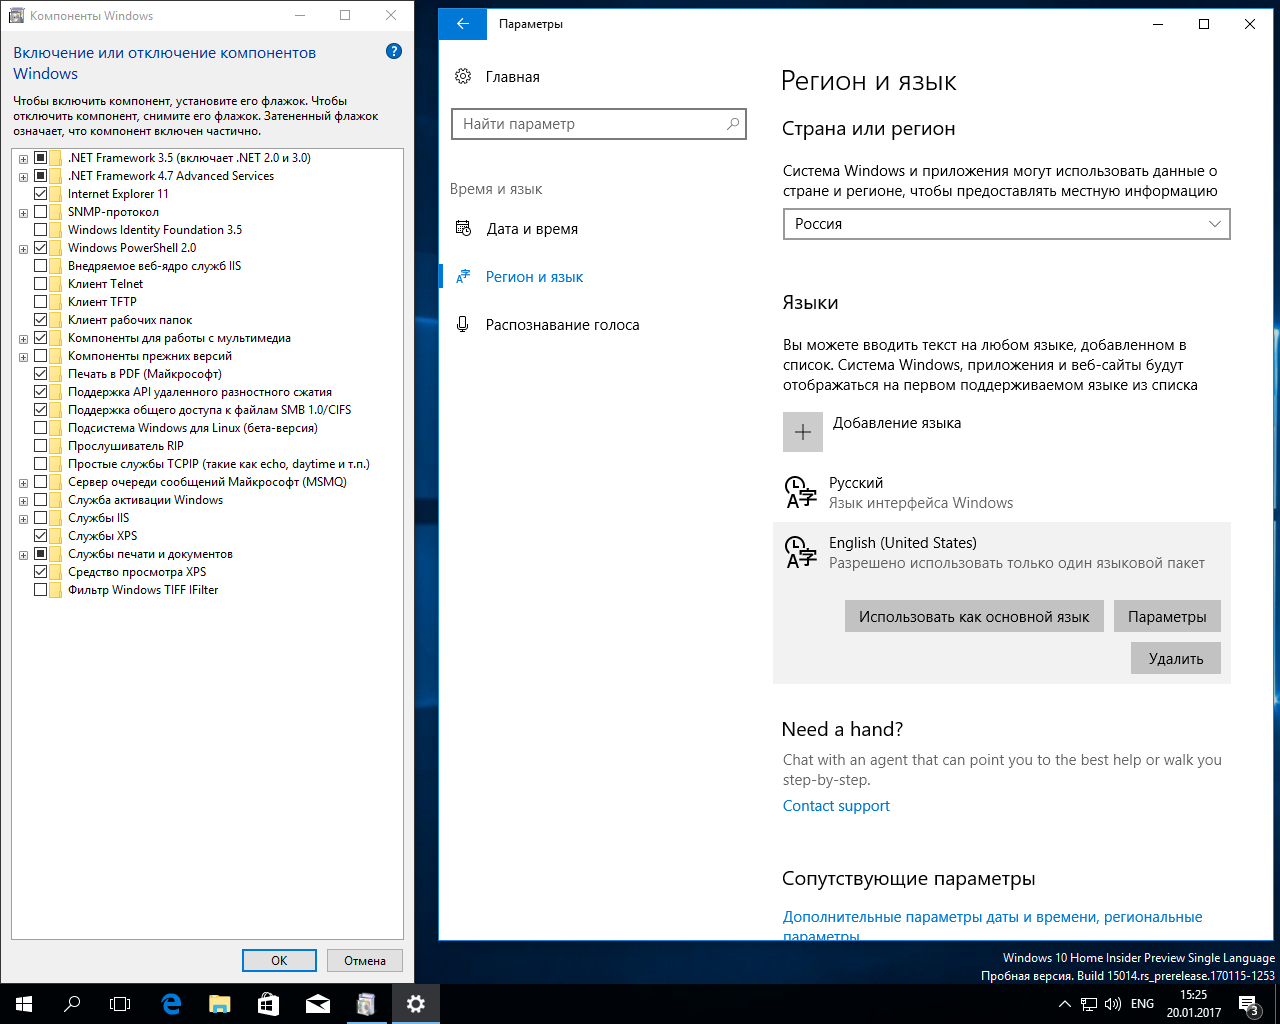The width and height of the screenshot is (1280, 1024).
Task: Select the XPS Viewer tree row
Action: pyautogui.click(x=137, y=572)
